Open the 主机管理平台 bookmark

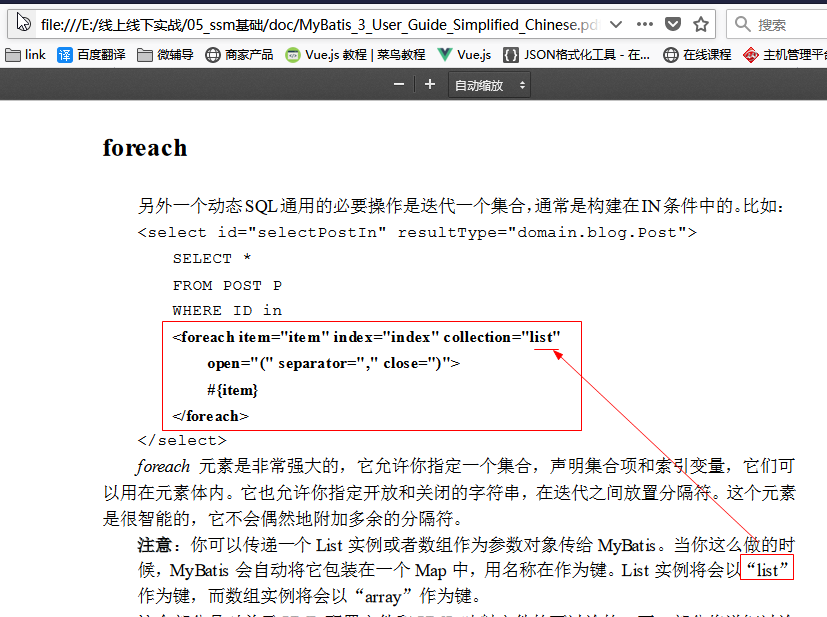pyautogui.click(x=784, y=55)
